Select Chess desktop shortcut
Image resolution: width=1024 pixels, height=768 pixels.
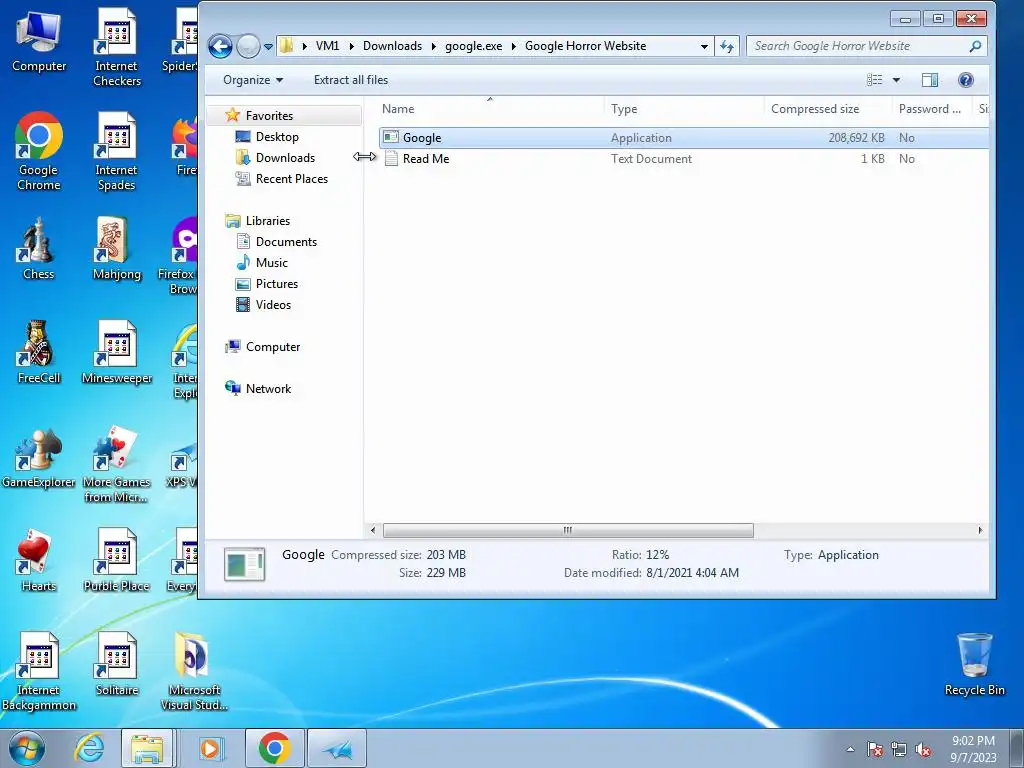click(39, 248)
